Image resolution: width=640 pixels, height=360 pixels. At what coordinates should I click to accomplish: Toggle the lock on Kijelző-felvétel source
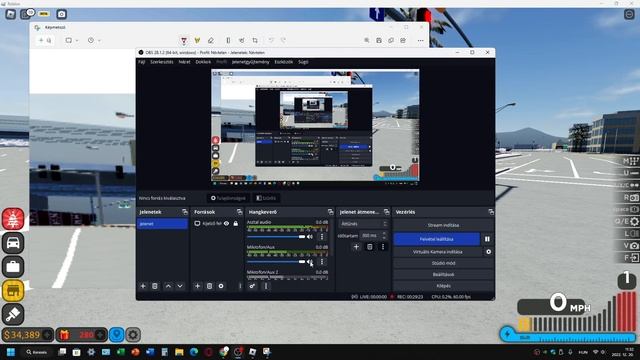click(236, 224)
